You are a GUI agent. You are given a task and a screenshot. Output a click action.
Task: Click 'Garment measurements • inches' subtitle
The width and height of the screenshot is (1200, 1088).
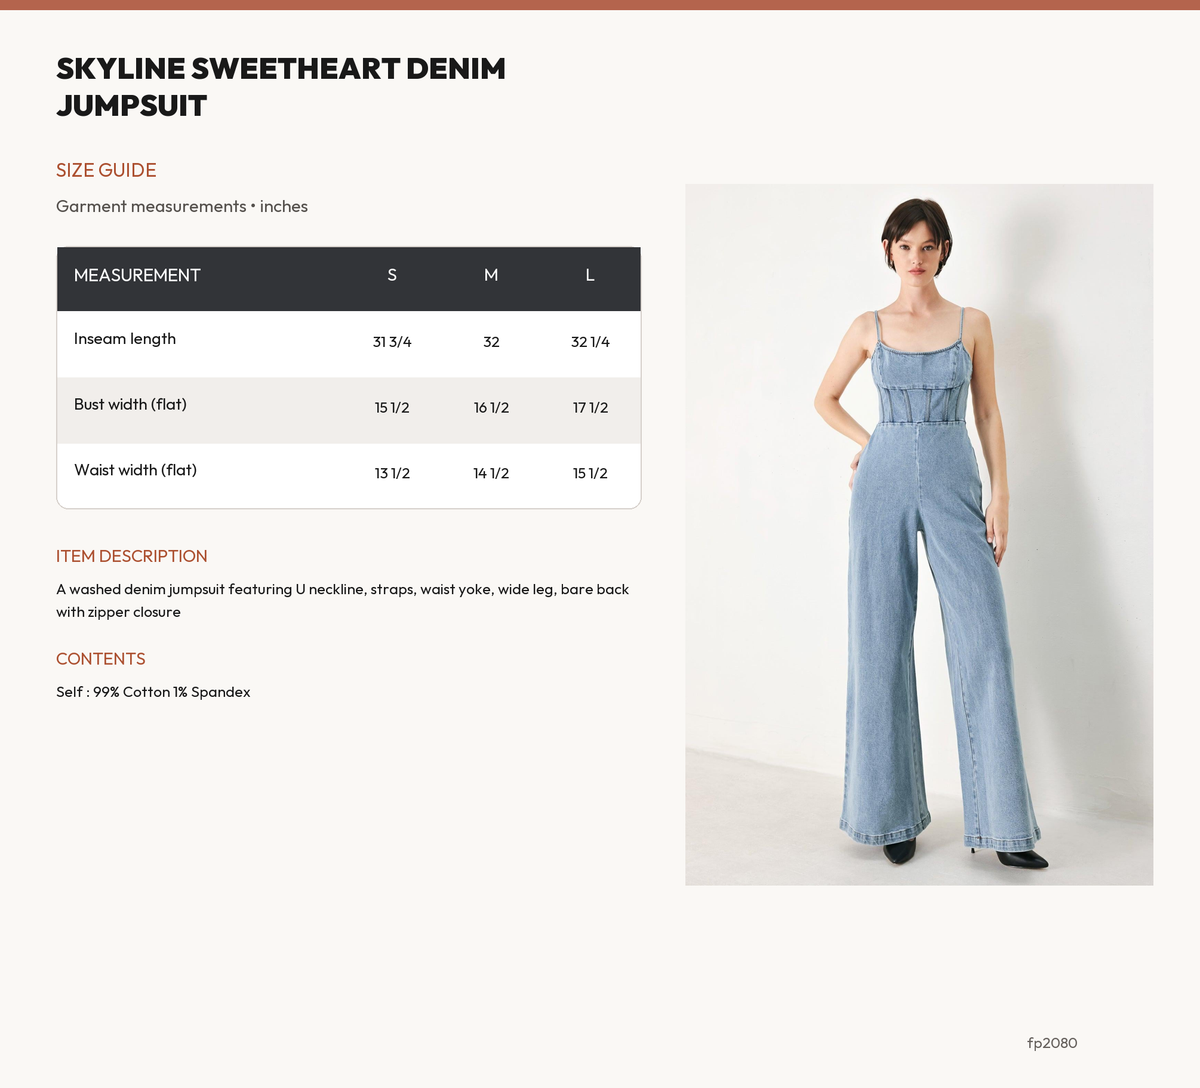[x=182, y=206]
